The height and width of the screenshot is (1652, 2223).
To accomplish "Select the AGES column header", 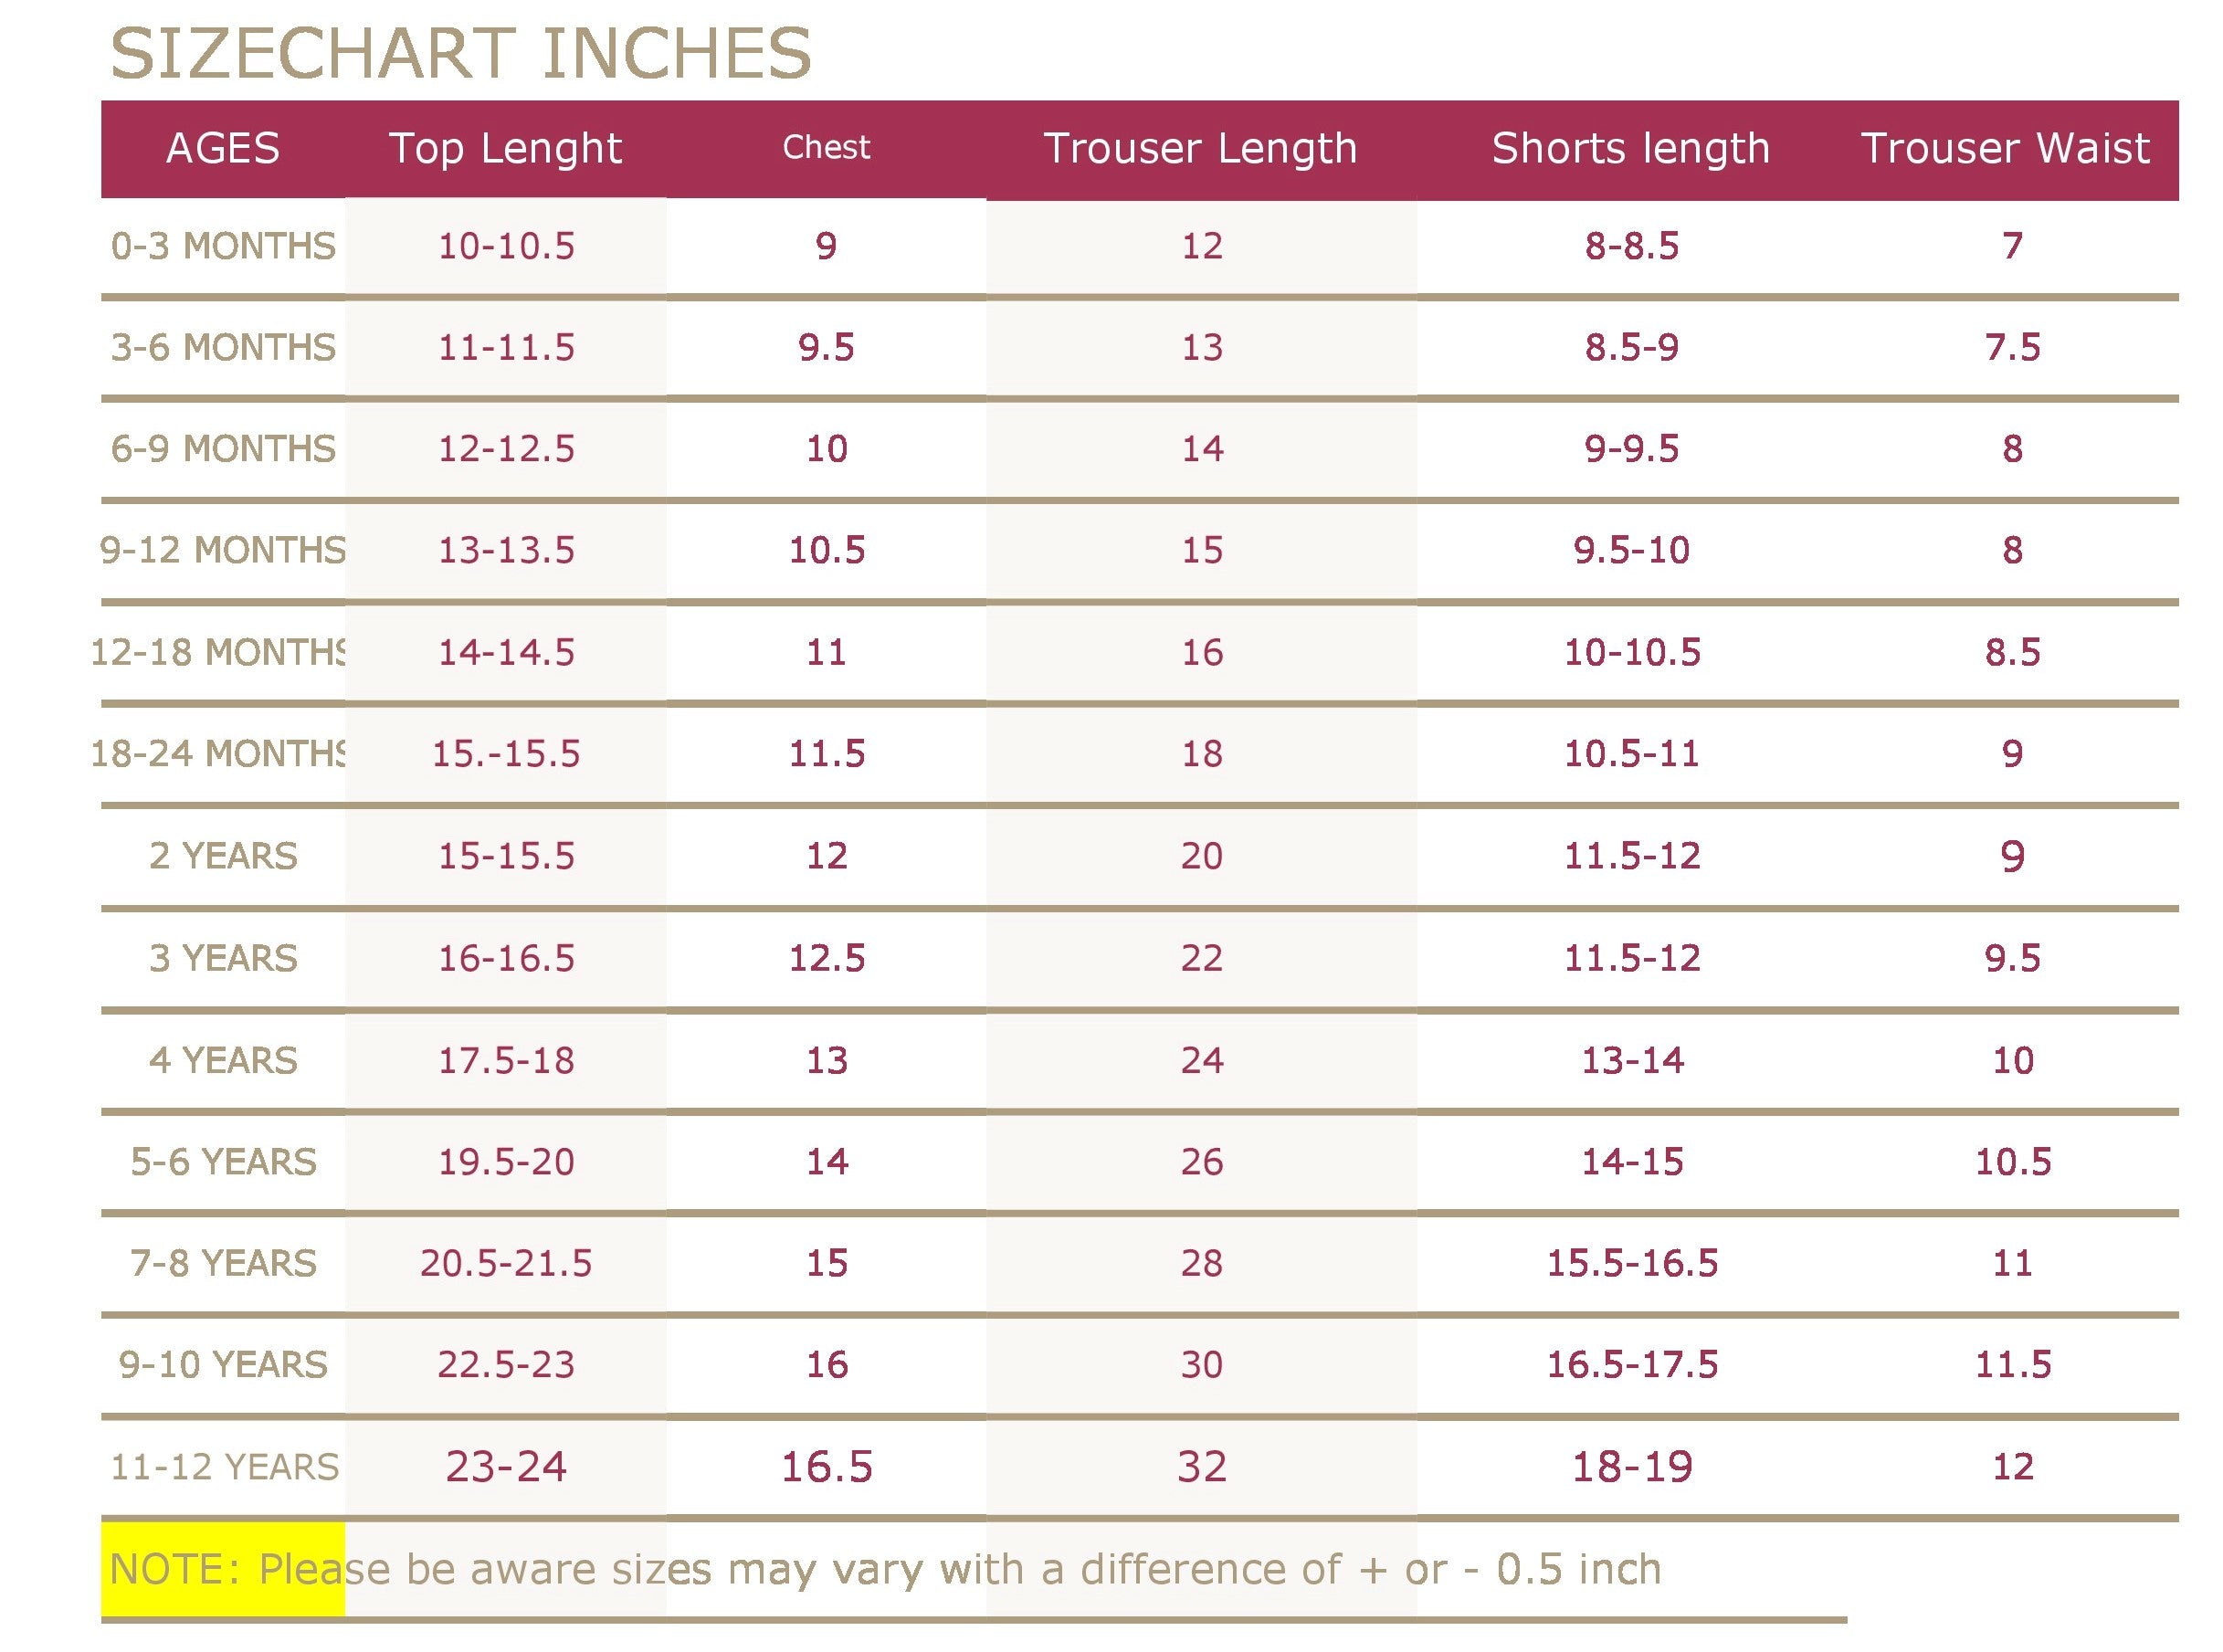I will (223, 148).
